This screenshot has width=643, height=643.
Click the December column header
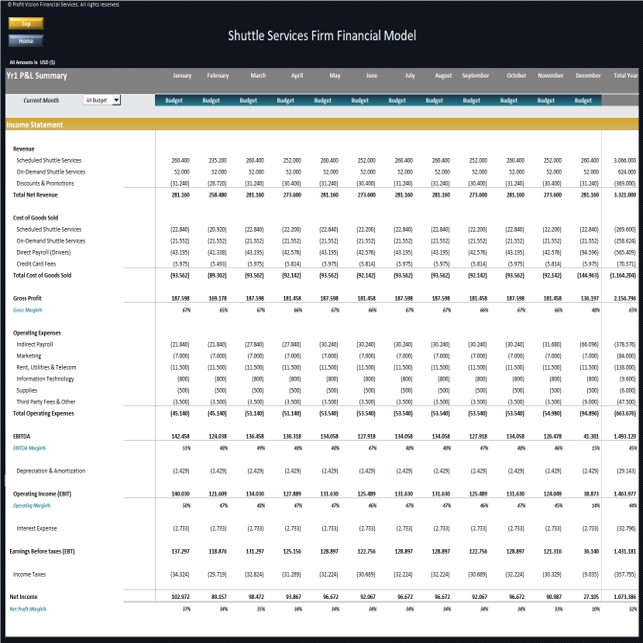click(x=588, y=75)
